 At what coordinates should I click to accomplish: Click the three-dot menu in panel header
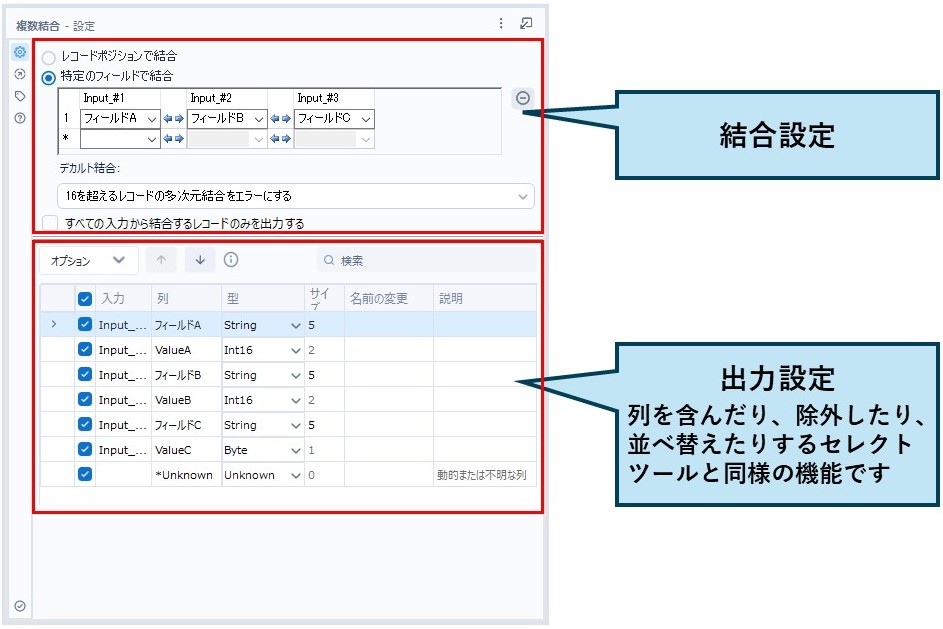point(501,23)
